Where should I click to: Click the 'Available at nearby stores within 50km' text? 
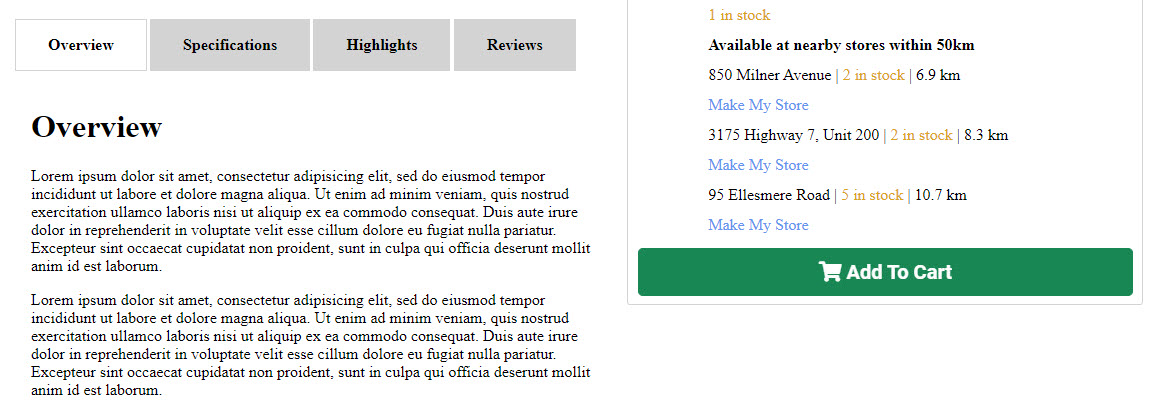841,45
